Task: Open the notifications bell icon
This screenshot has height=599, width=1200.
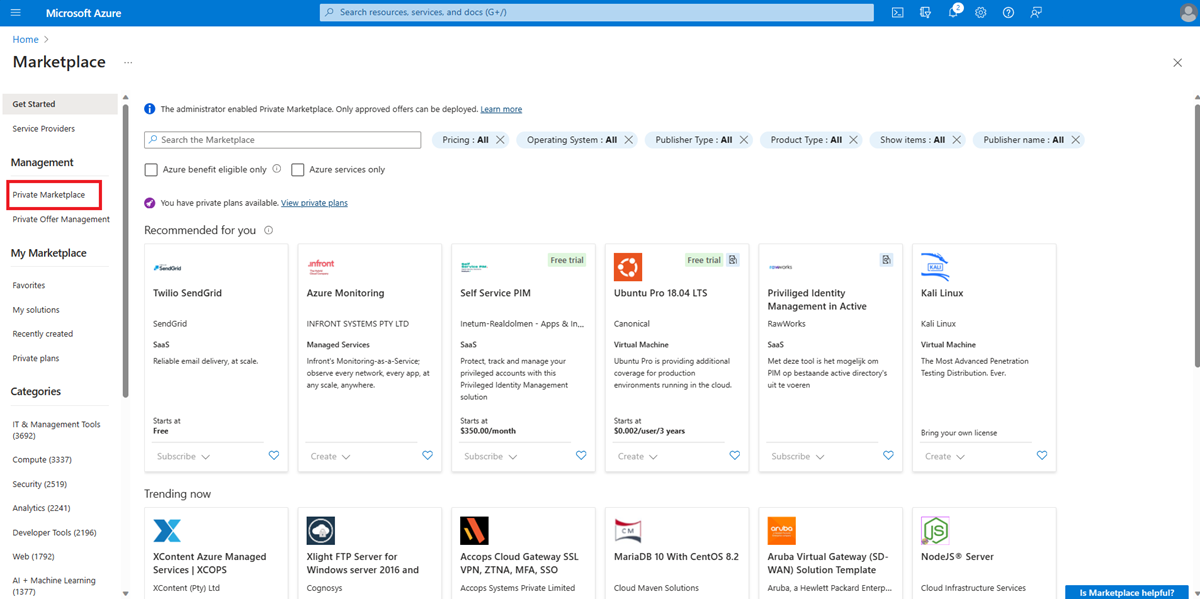Action: (953, 12)
